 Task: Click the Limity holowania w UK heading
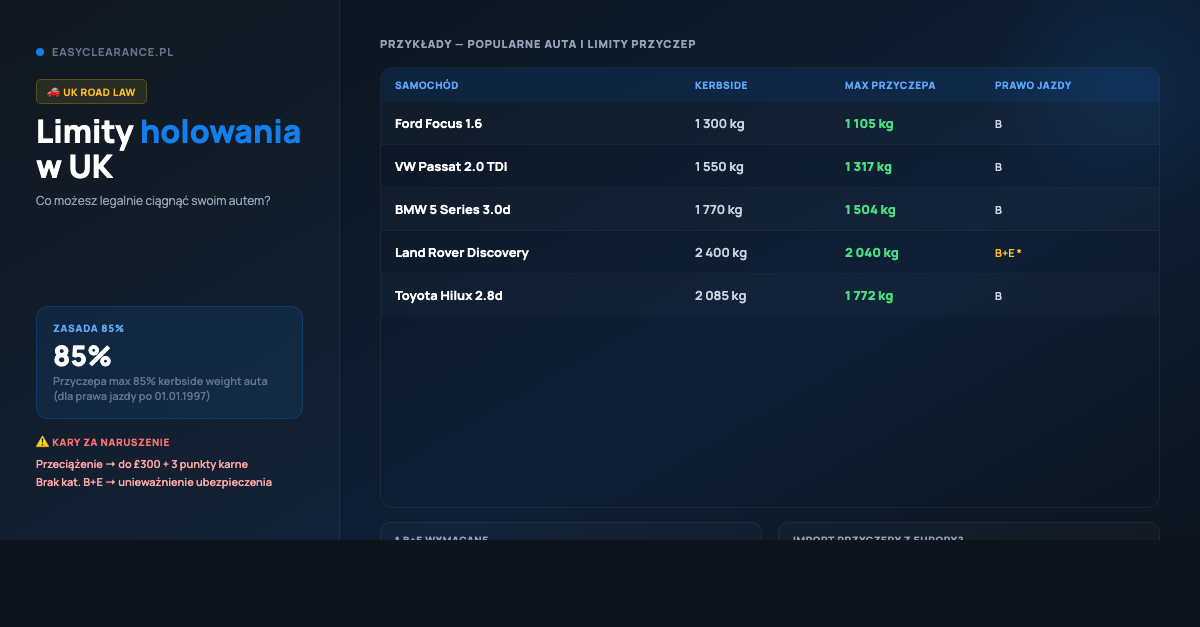pos(168,148)
